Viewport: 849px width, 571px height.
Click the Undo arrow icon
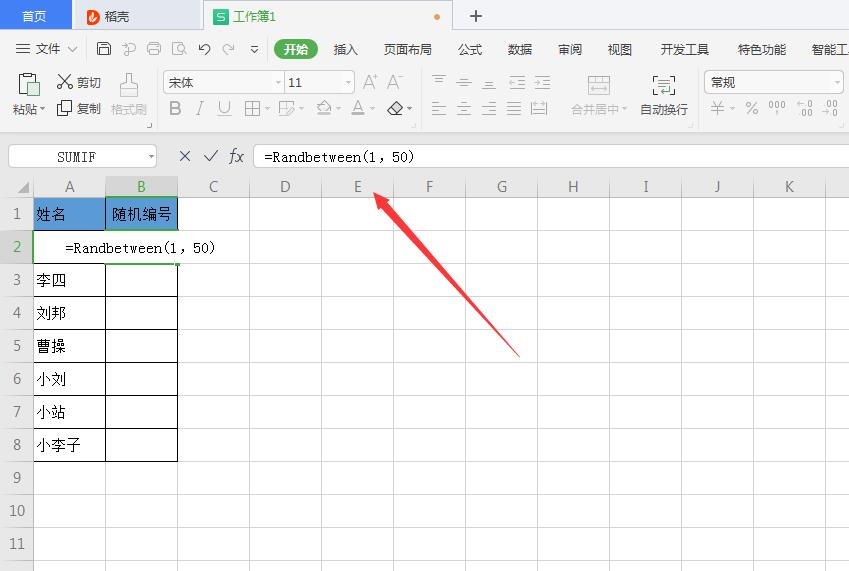(204, 49)
